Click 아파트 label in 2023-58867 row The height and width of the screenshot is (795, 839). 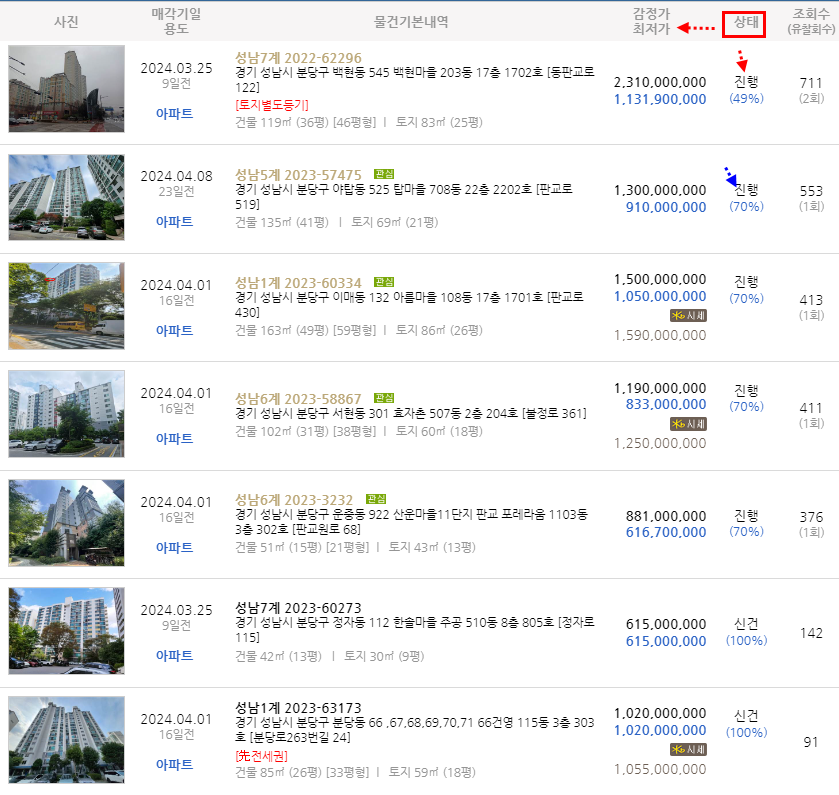tap(174, 439)
